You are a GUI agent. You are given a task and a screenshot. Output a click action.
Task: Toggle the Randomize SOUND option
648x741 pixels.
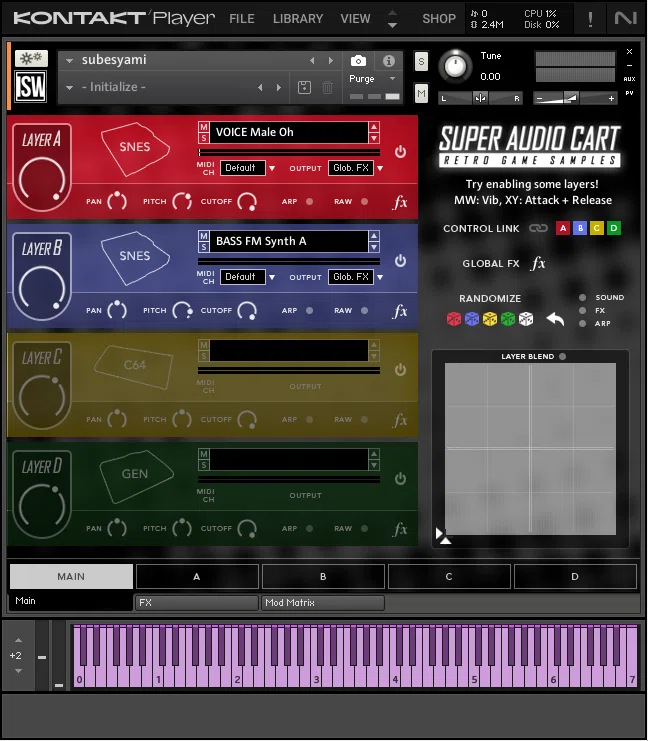(x=582, y=297)
